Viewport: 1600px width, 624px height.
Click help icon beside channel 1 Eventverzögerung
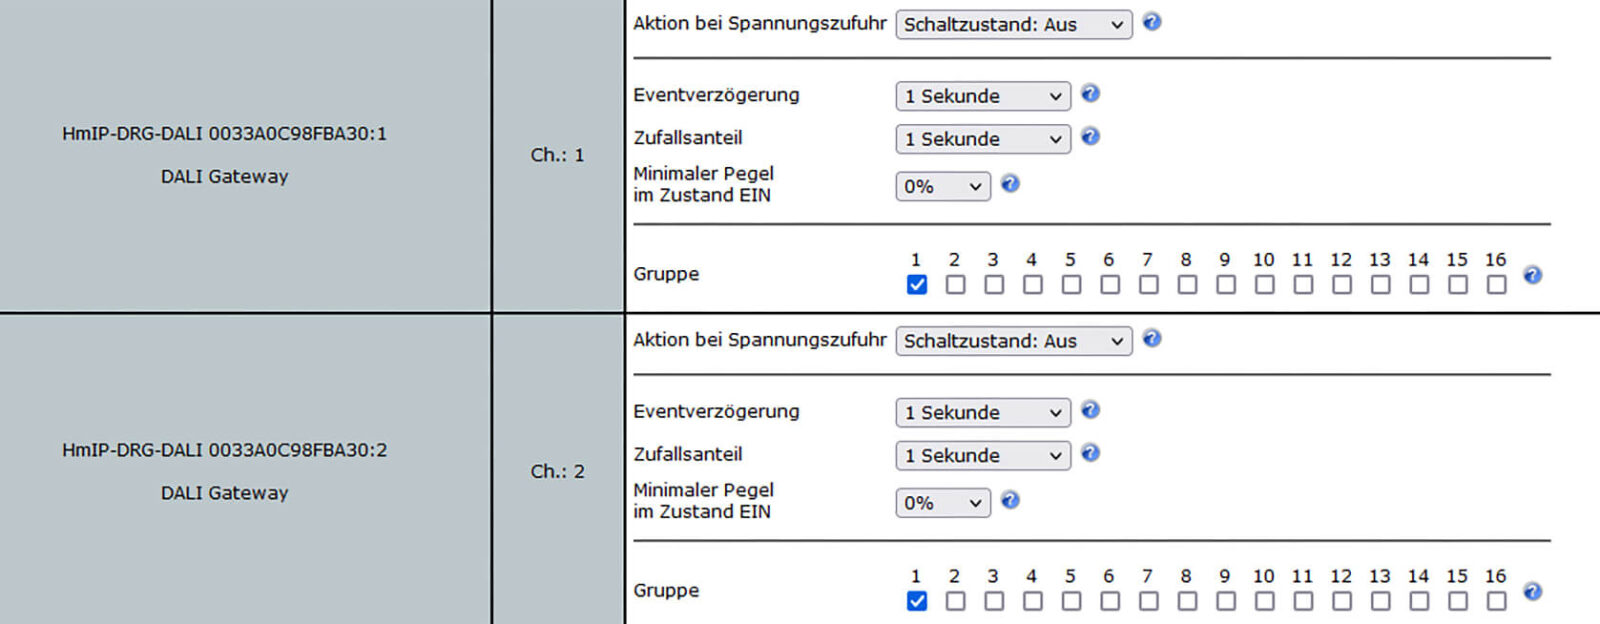tap(1090, 94)
